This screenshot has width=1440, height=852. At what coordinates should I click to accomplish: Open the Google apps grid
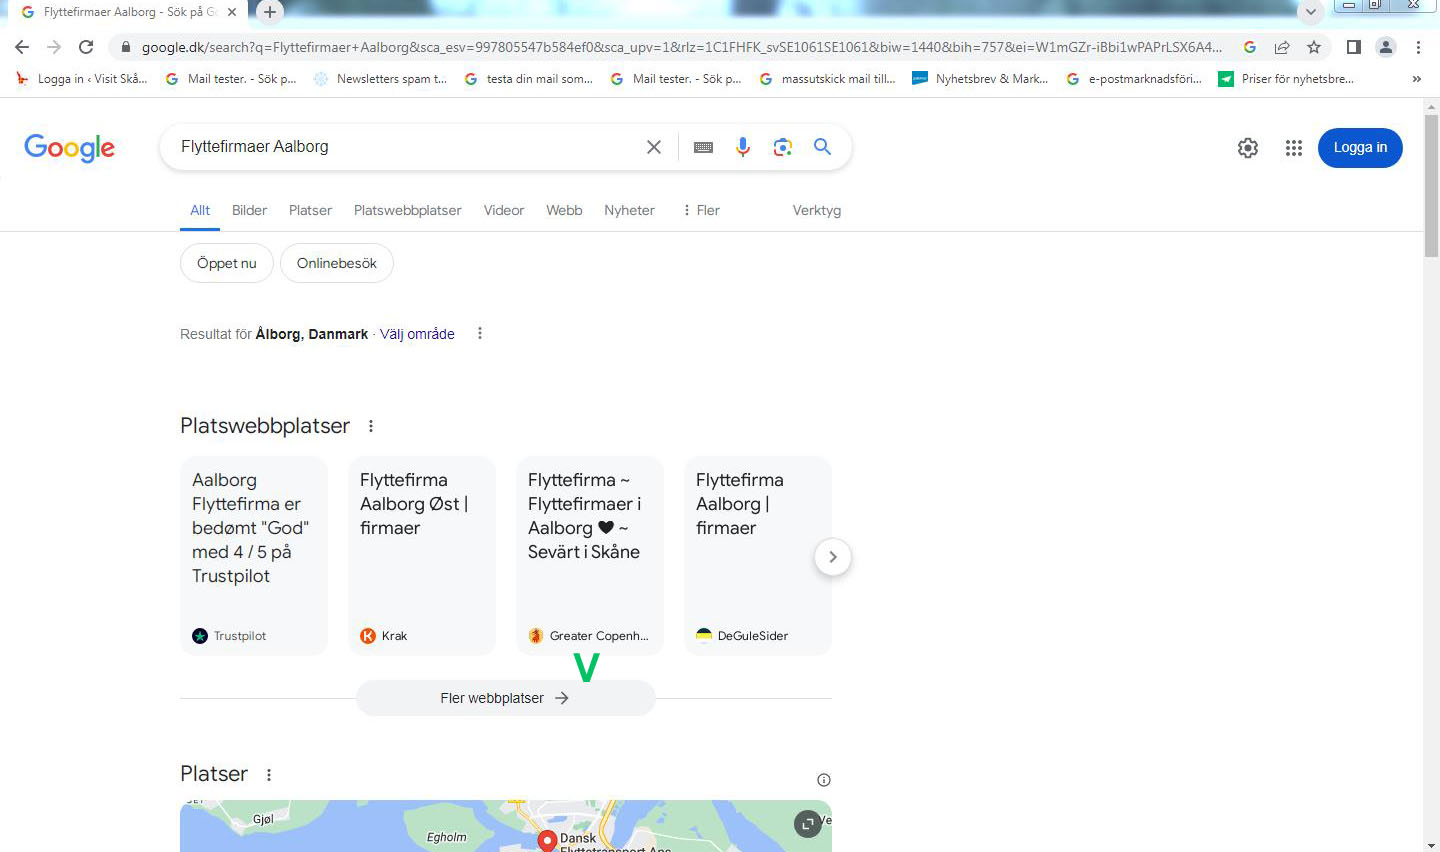pos(1294,148)
